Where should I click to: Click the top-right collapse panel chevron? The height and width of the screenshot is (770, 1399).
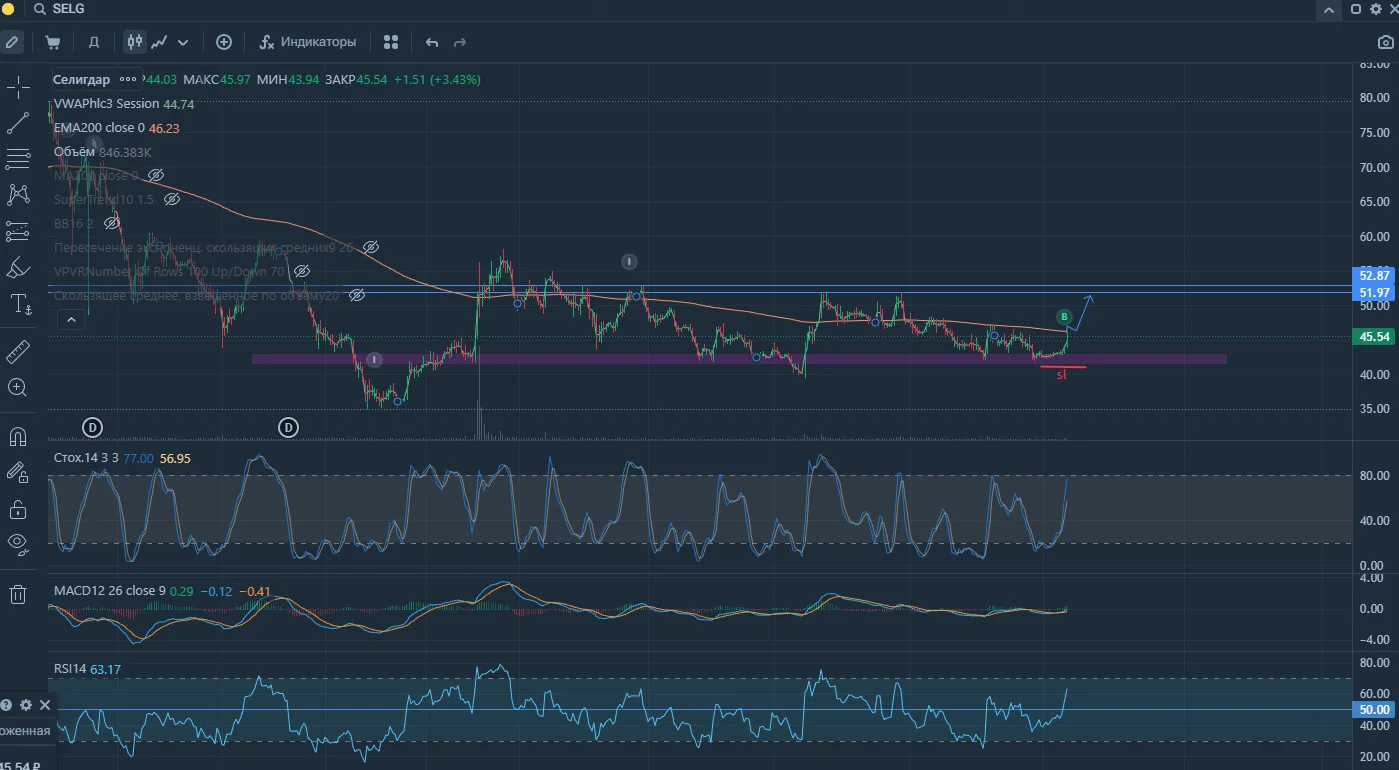click(x=1328, y=9)
